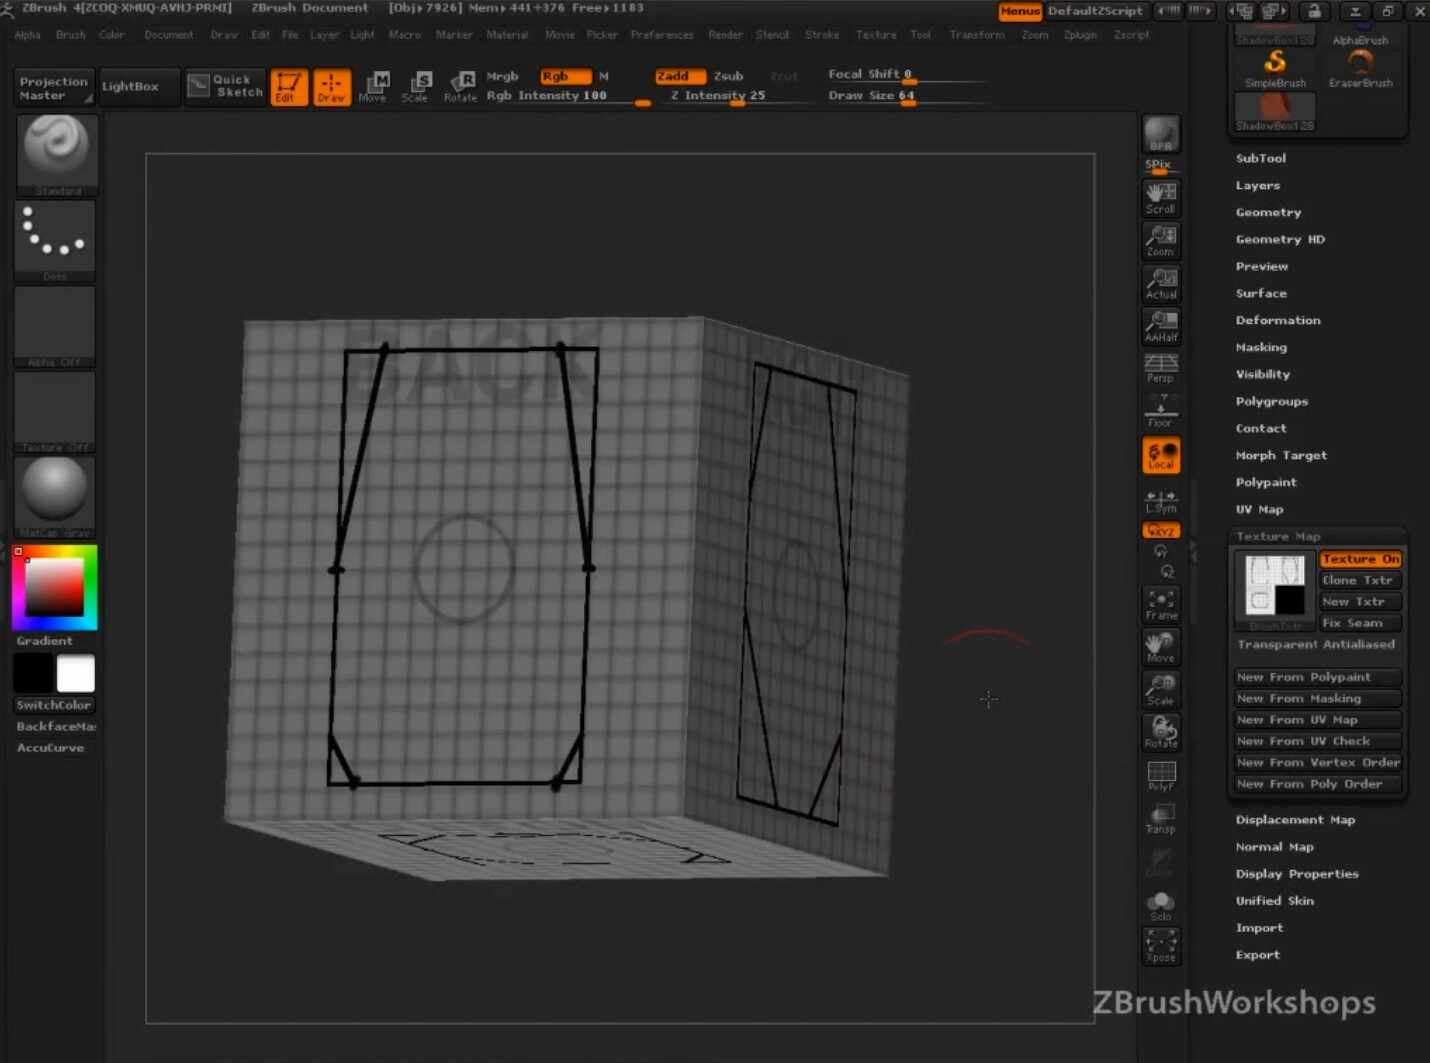Image resolution: width=1430 pixels, height=1063 pixels.
Task: Click the texture map thumbnail preview
Action: 1274,585
